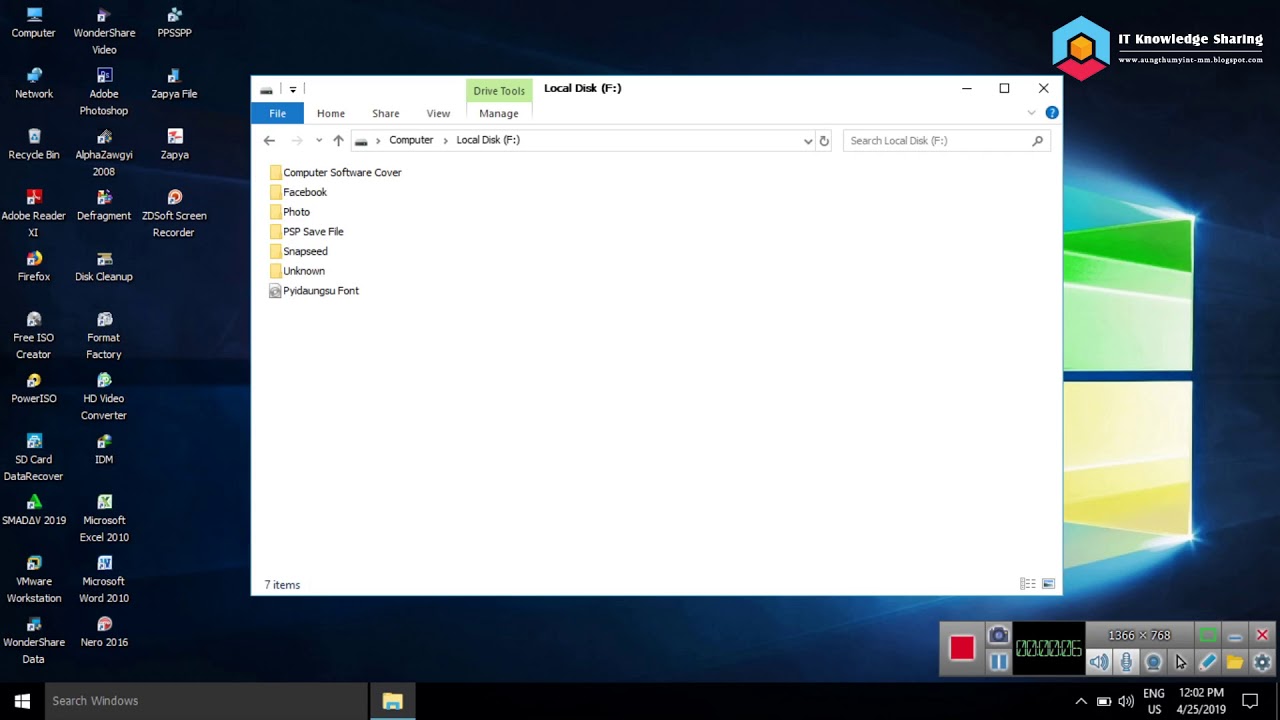This screenshot has width=1280, height=720.
Task: Pause the screen recording
Action: (x=998, y=662)
